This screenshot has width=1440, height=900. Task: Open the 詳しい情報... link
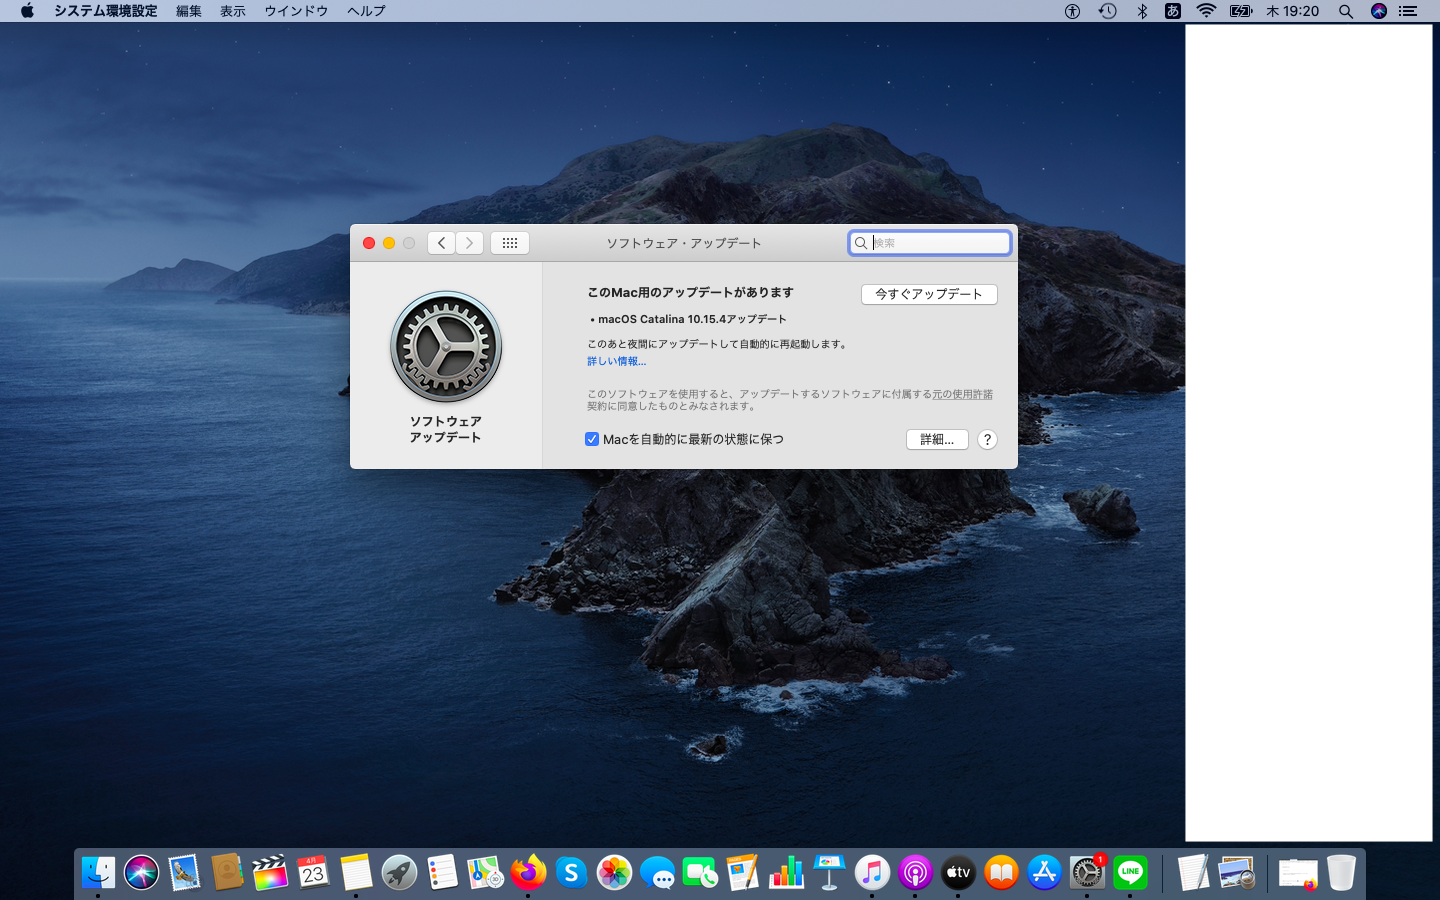point(616,361)
